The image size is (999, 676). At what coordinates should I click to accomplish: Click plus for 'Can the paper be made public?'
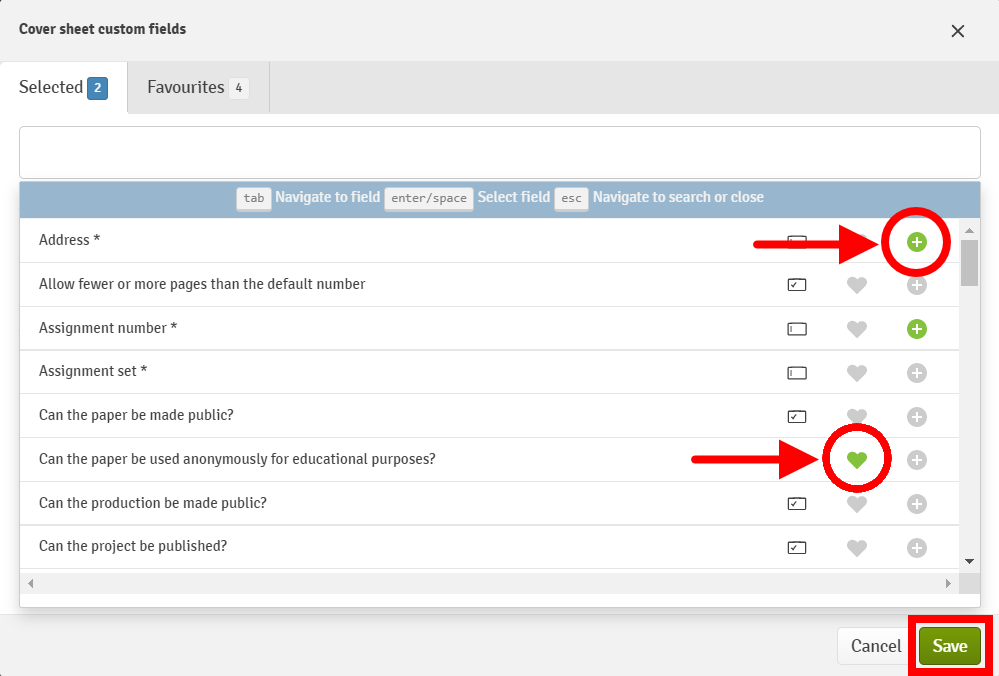(916, 417)
